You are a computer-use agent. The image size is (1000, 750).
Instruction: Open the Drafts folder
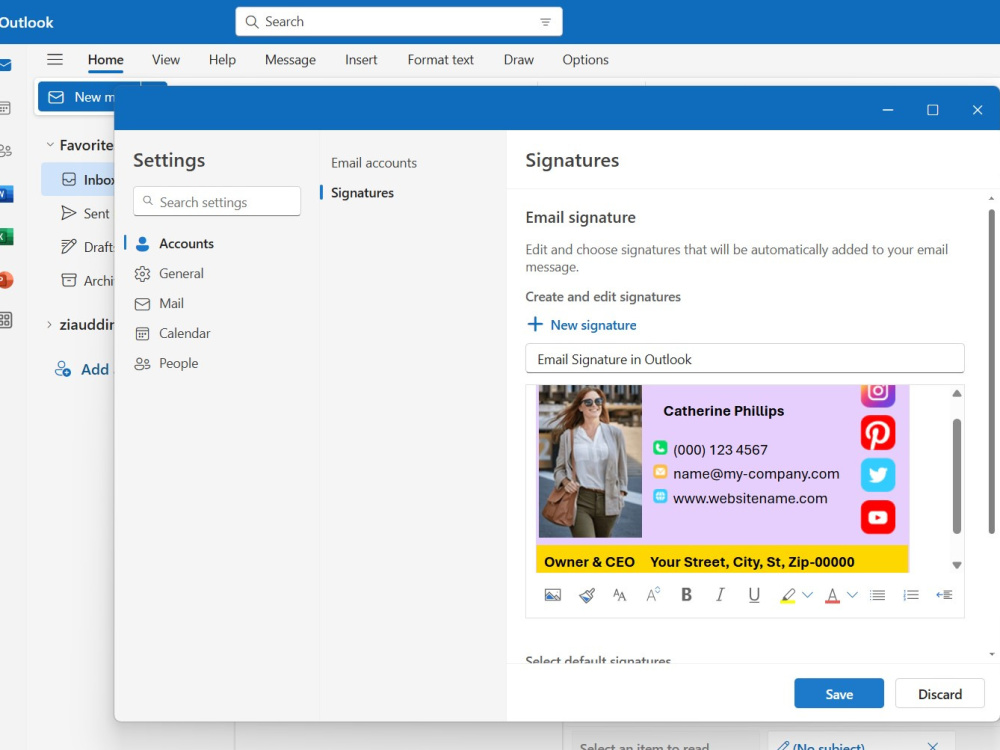pyautogui.click(x=87, y=247)
